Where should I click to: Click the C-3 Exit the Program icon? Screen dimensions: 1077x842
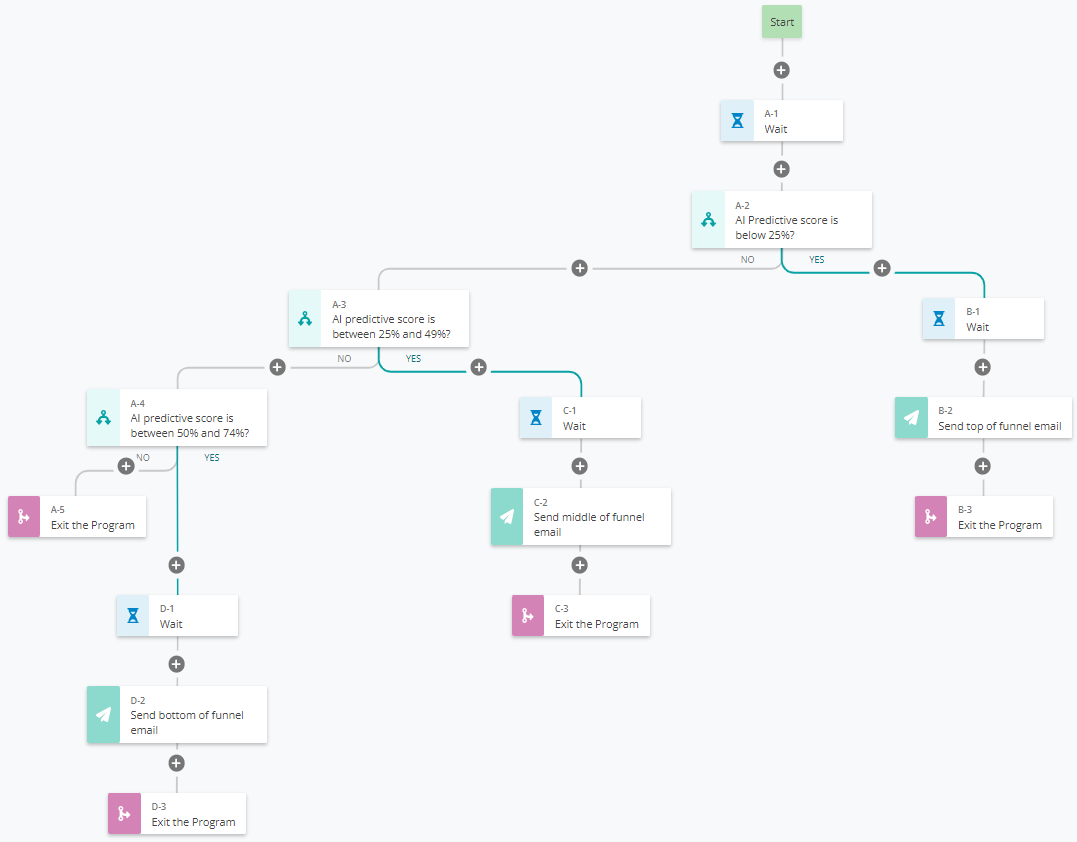click(528, 615)
